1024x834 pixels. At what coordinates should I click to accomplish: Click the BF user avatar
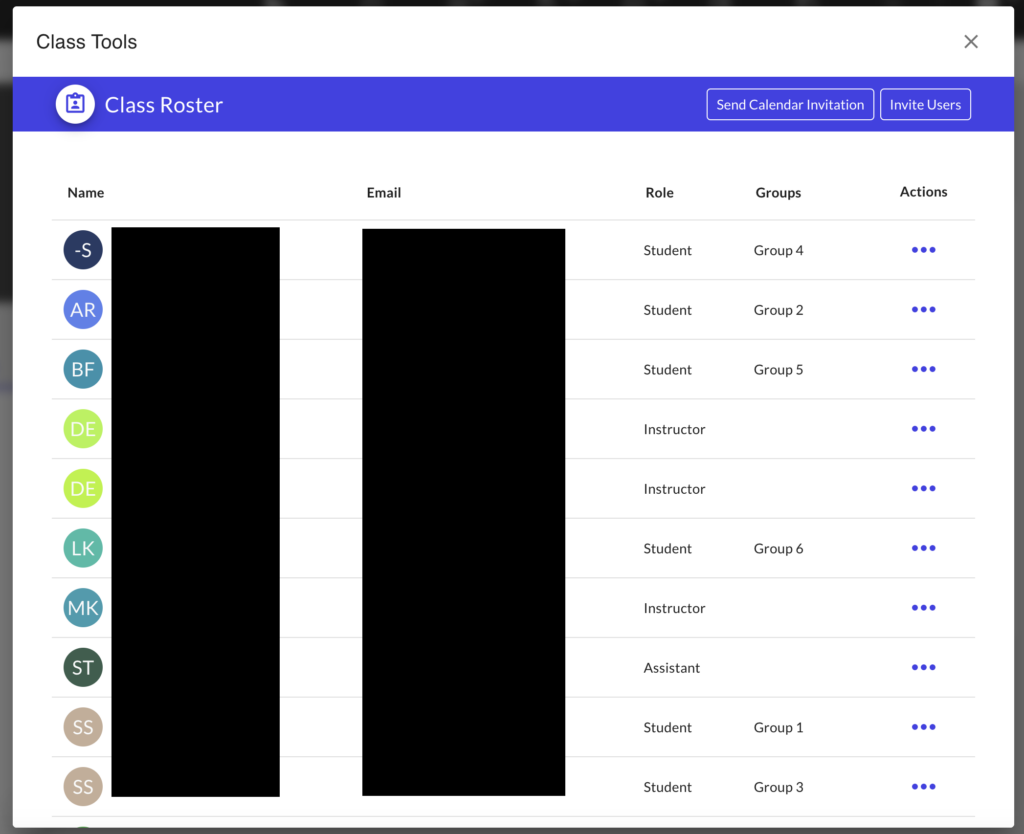[83, 369]
